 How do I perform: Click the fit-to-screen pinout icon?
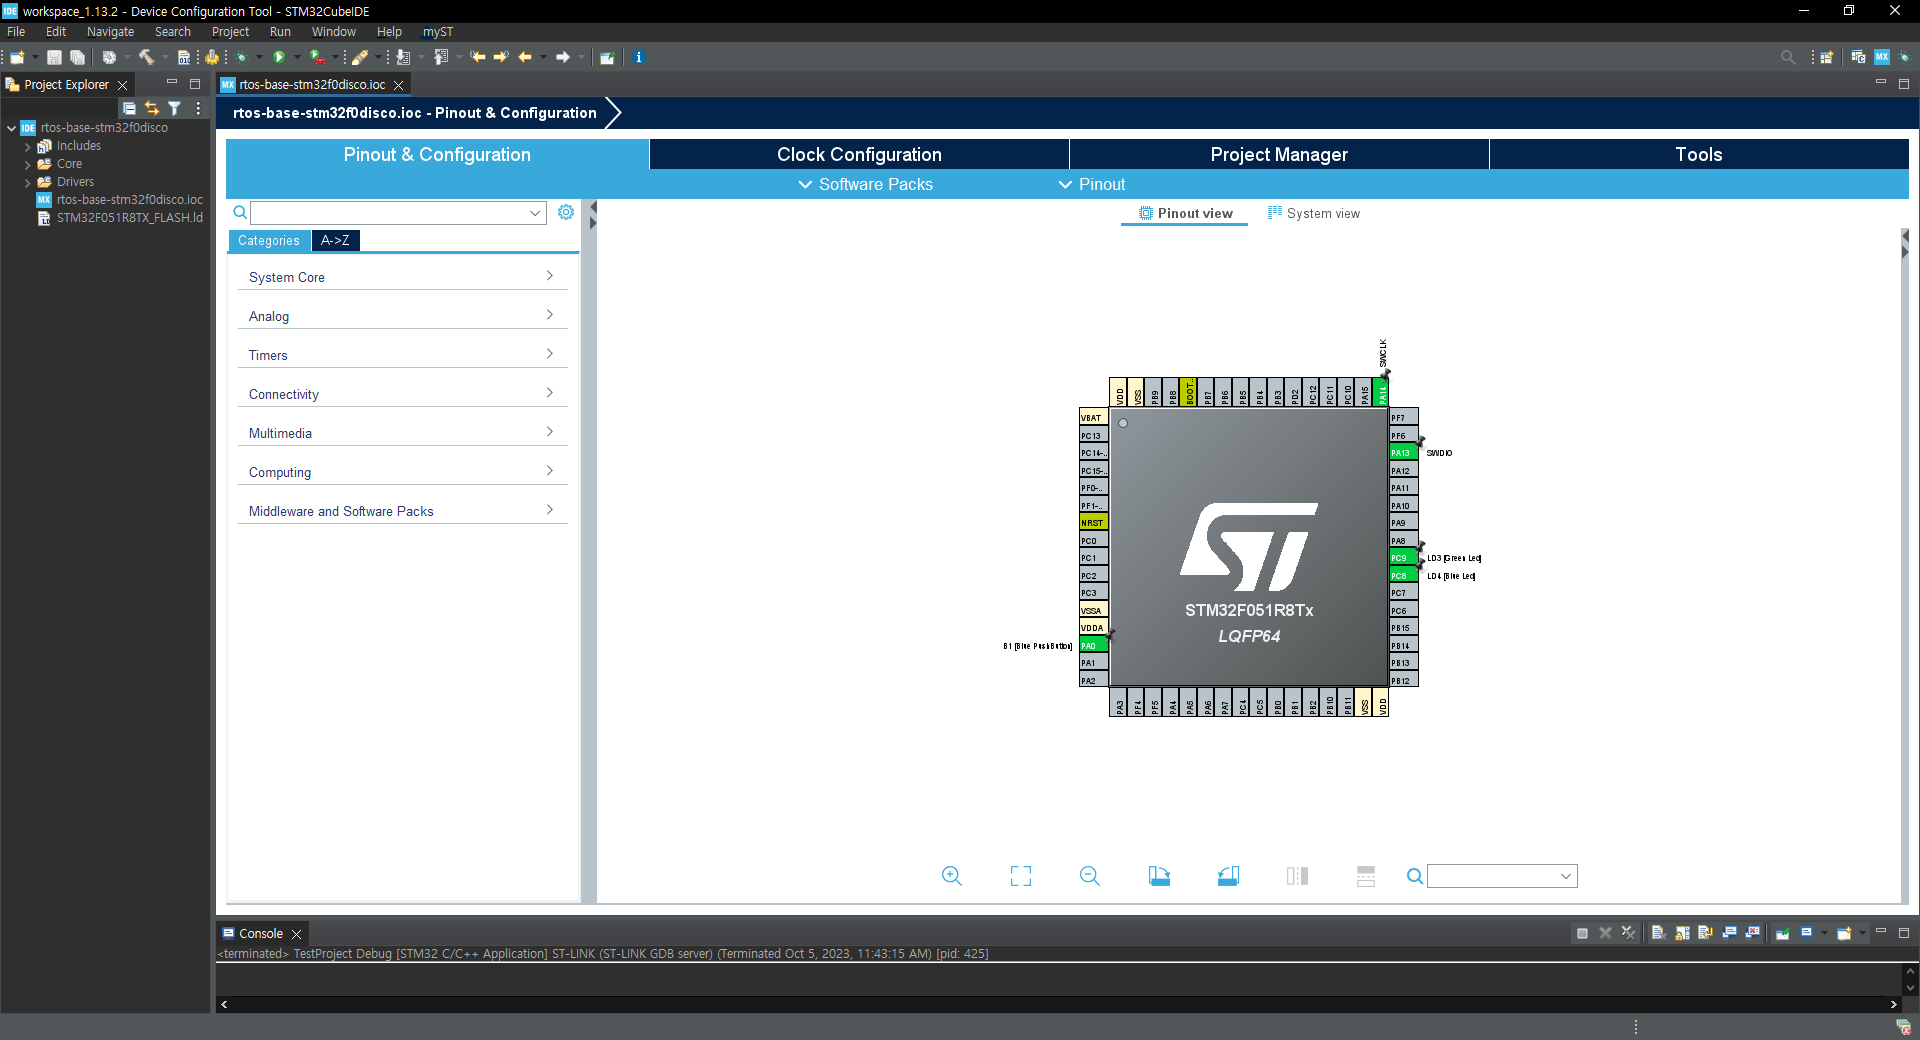point(1020,876)
